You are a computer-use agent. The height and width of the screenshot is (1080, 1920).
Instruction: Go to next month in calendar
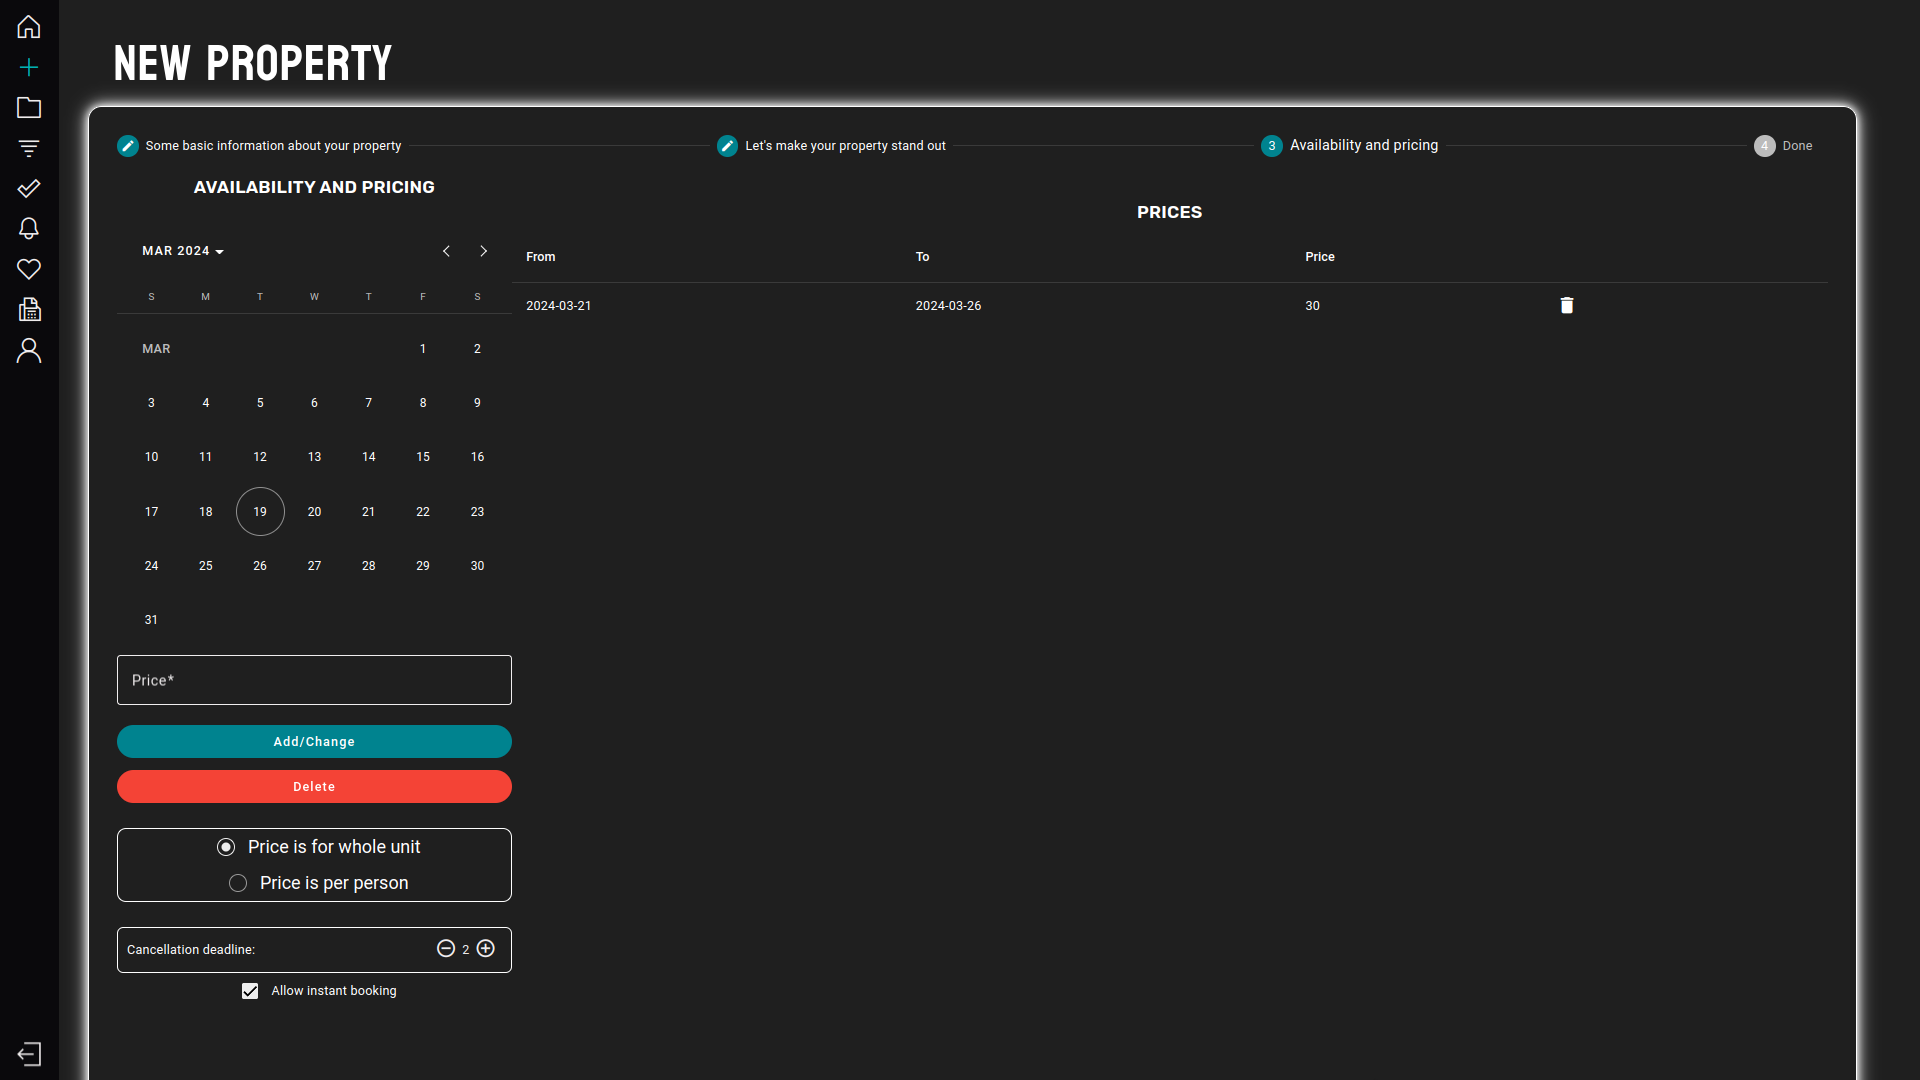click(x=483, y=251)
